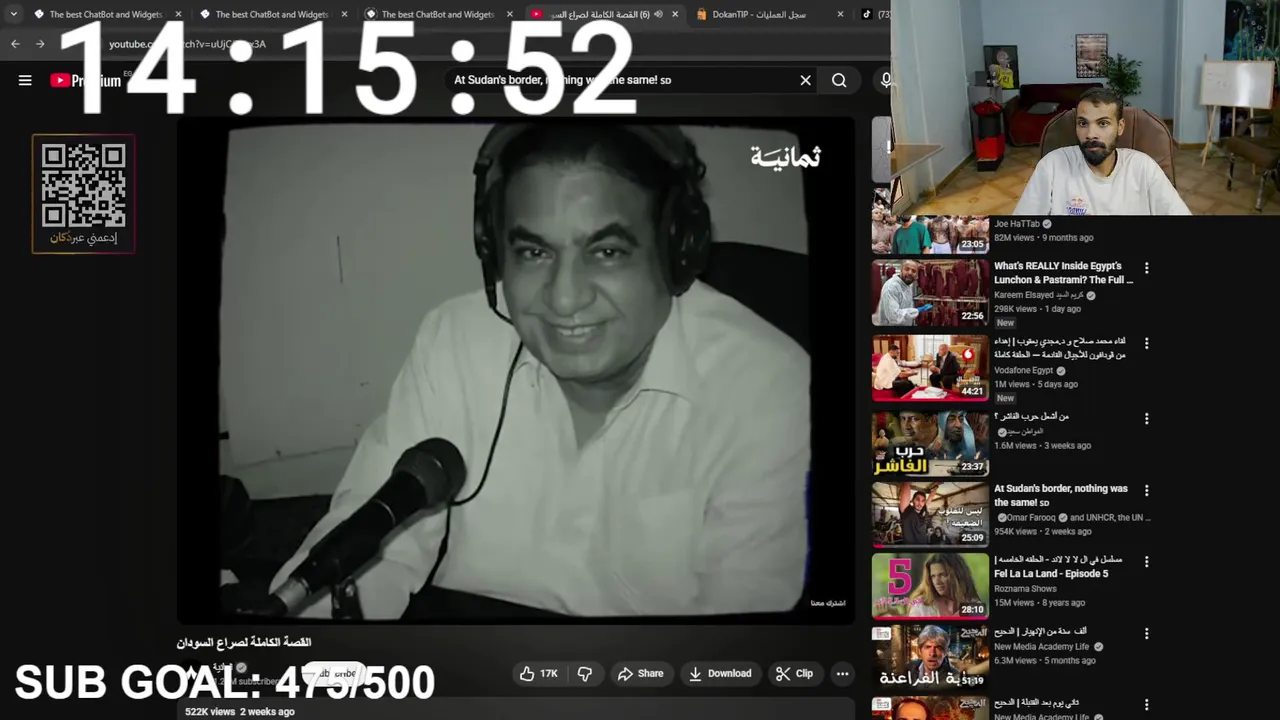Open the YouTube hamburger guide menu
Screen dimensions: 1280x720
25,81
